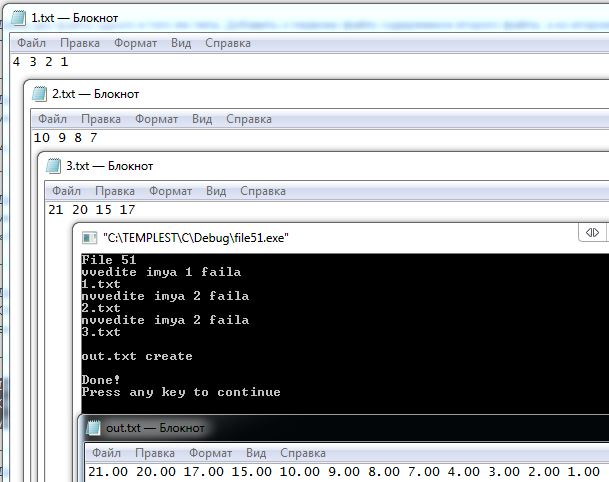Open Справка menu in 3.txt window
Screen dimensions: 609x482
pos(263,191)
